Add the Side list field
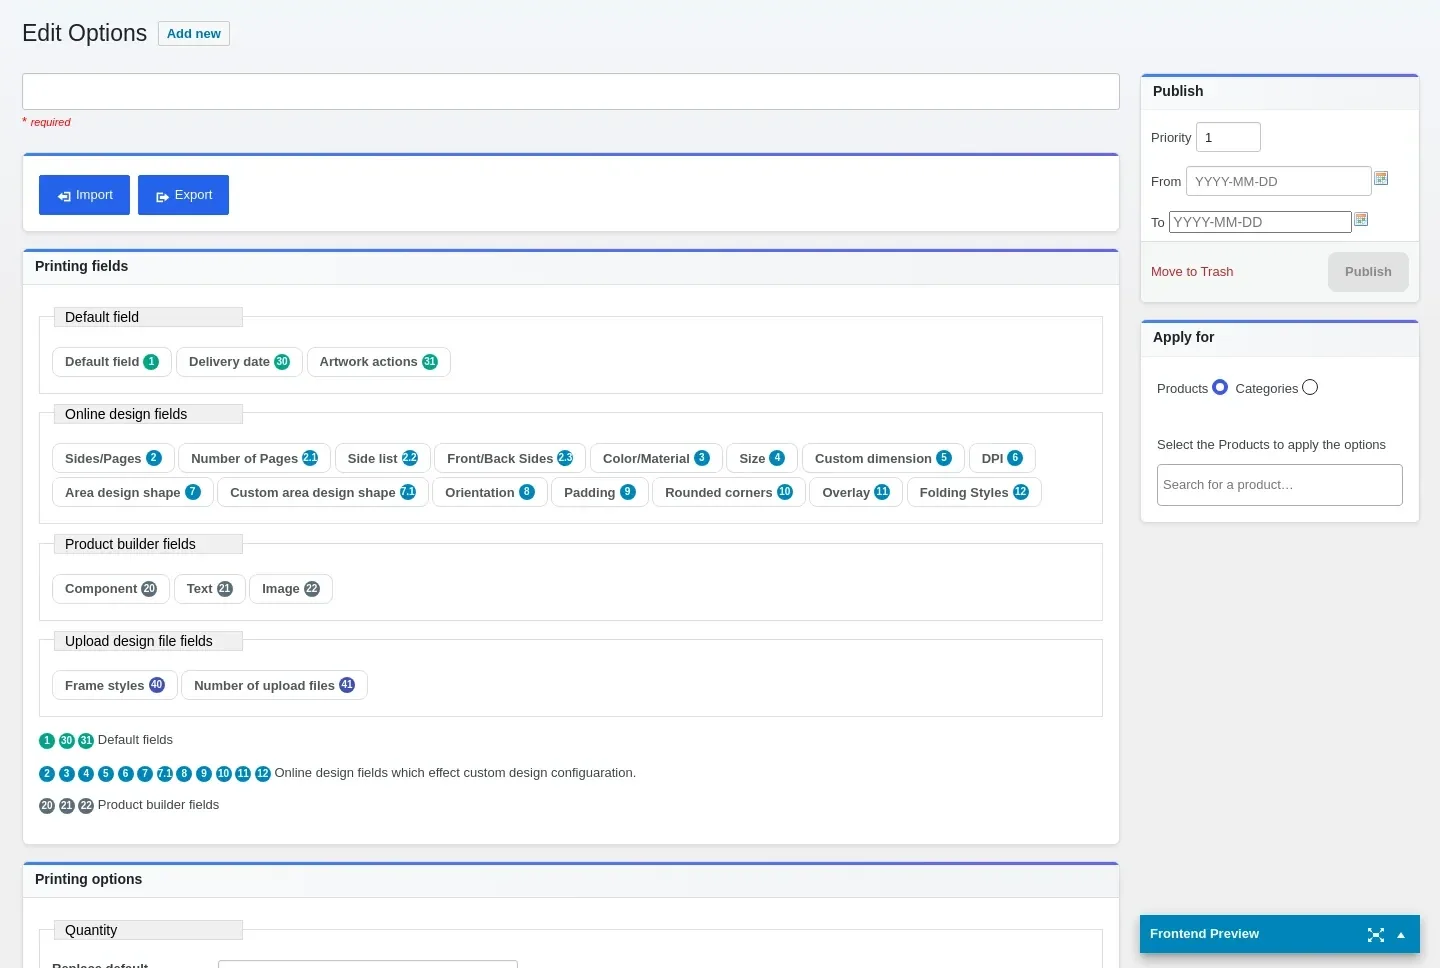The height and width of the screenshot is (968, 1440). tap(383, 459)
